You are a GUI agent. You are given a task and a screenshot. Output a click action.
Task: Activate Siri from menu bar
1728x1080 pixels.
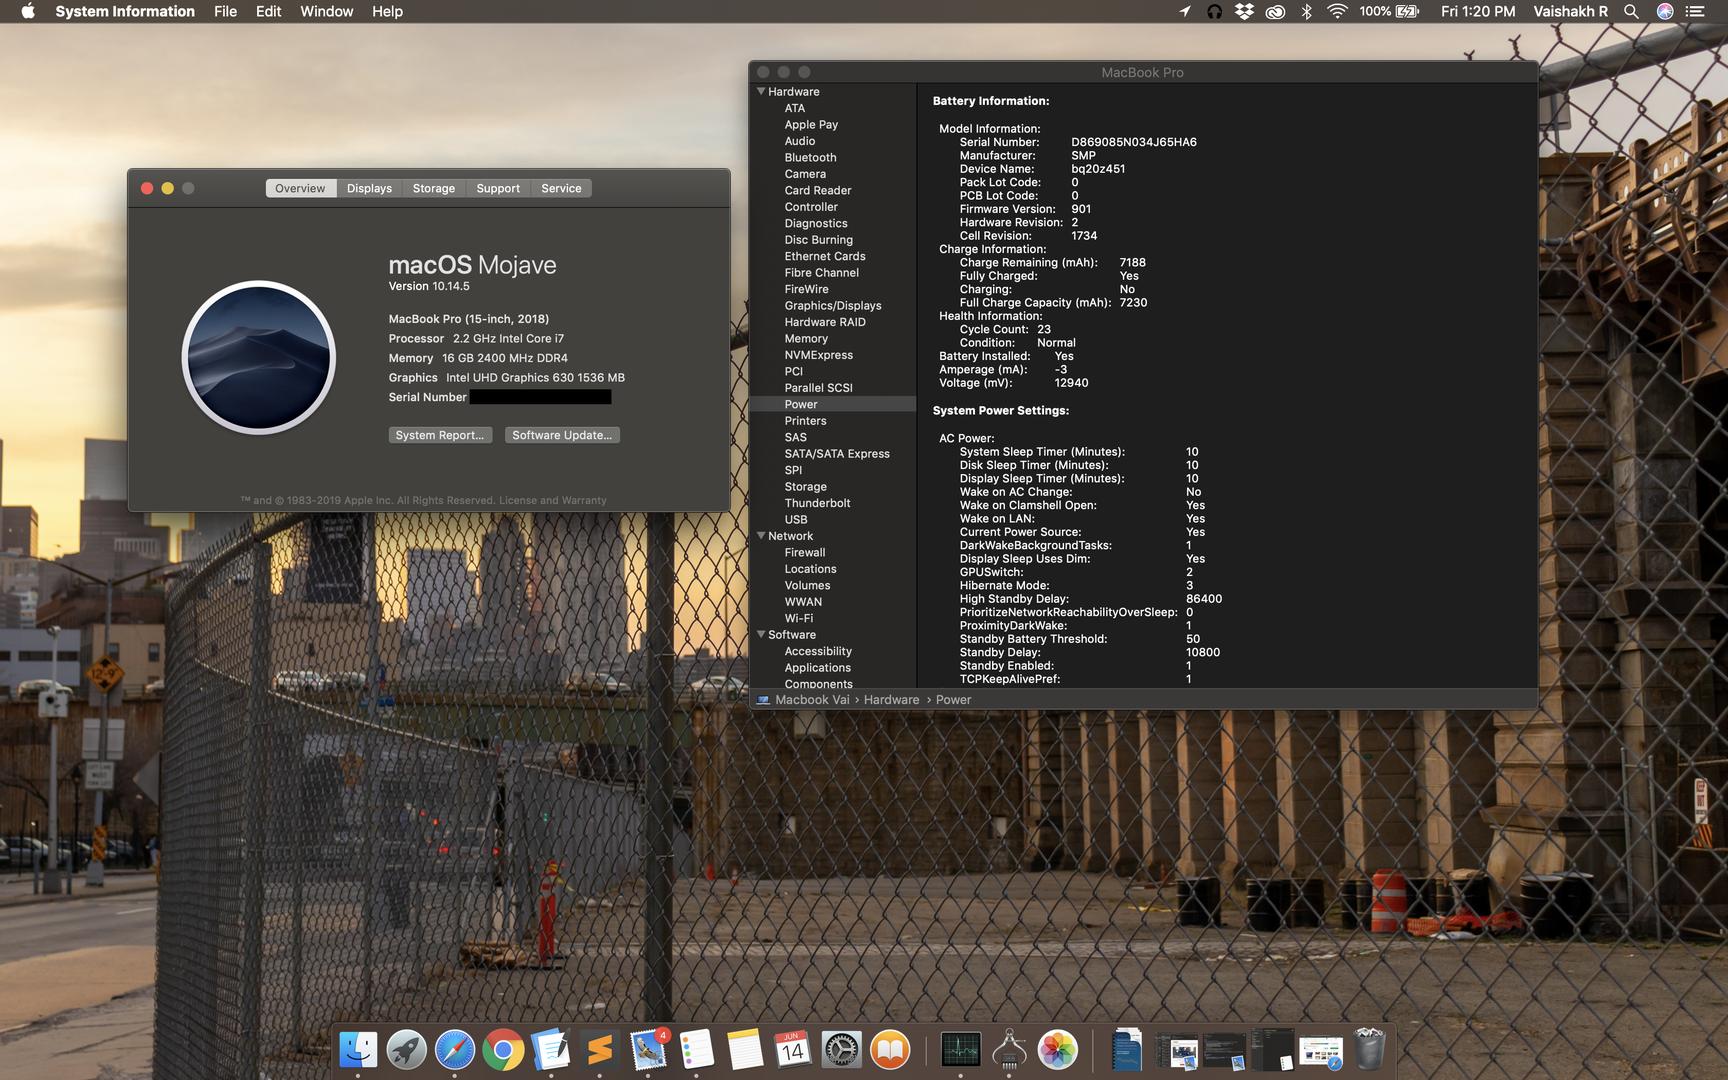click(x=1665, y=11)
